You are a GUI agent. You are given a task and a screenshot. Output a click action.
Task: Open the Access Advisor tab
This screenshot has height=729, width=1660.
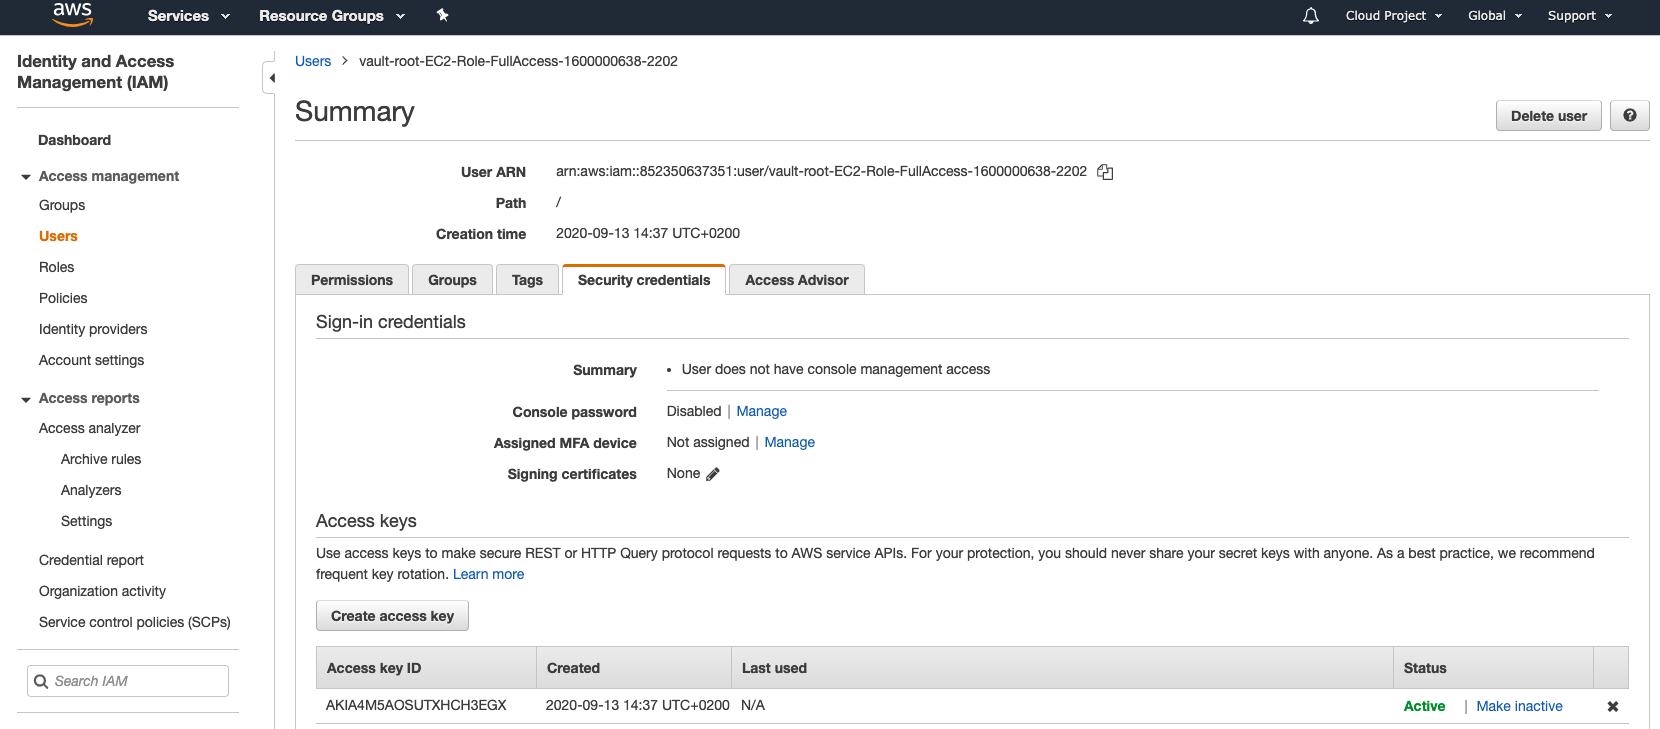796,280
